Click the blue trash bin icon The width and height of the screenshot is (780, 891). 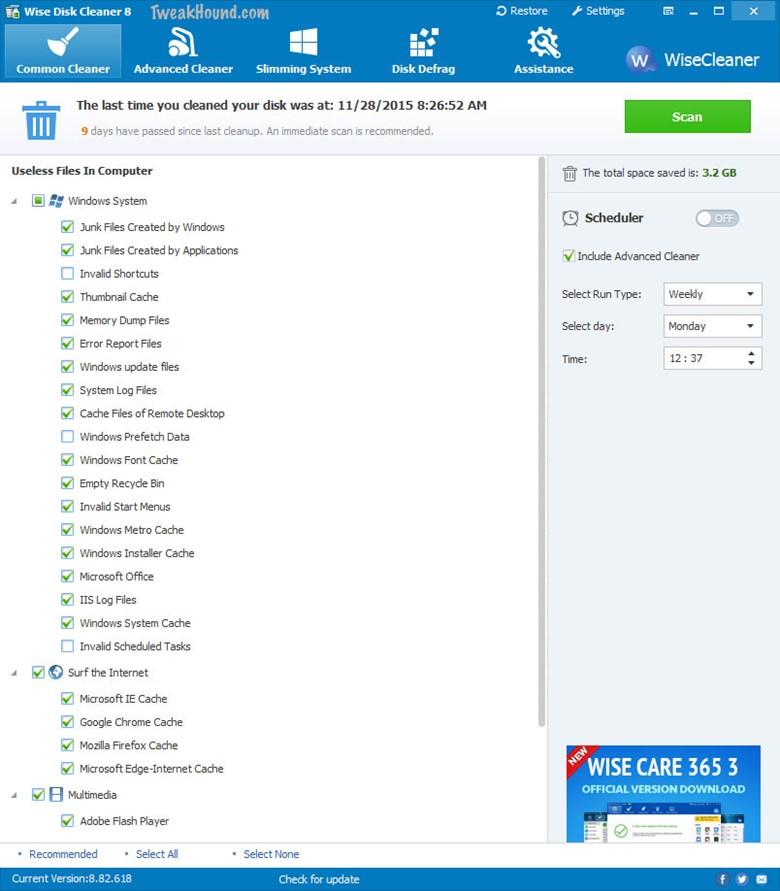[x=41, y=120]
